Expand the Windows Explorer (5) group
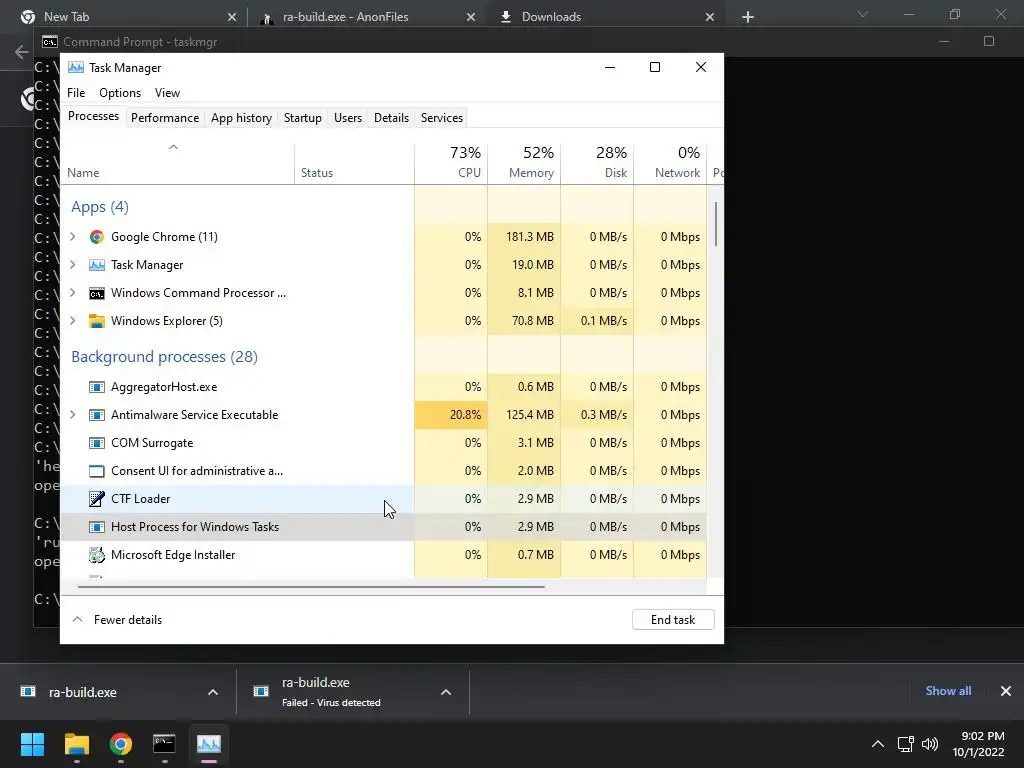Viewport: 1024px width, 768px height. coord(72,321)
